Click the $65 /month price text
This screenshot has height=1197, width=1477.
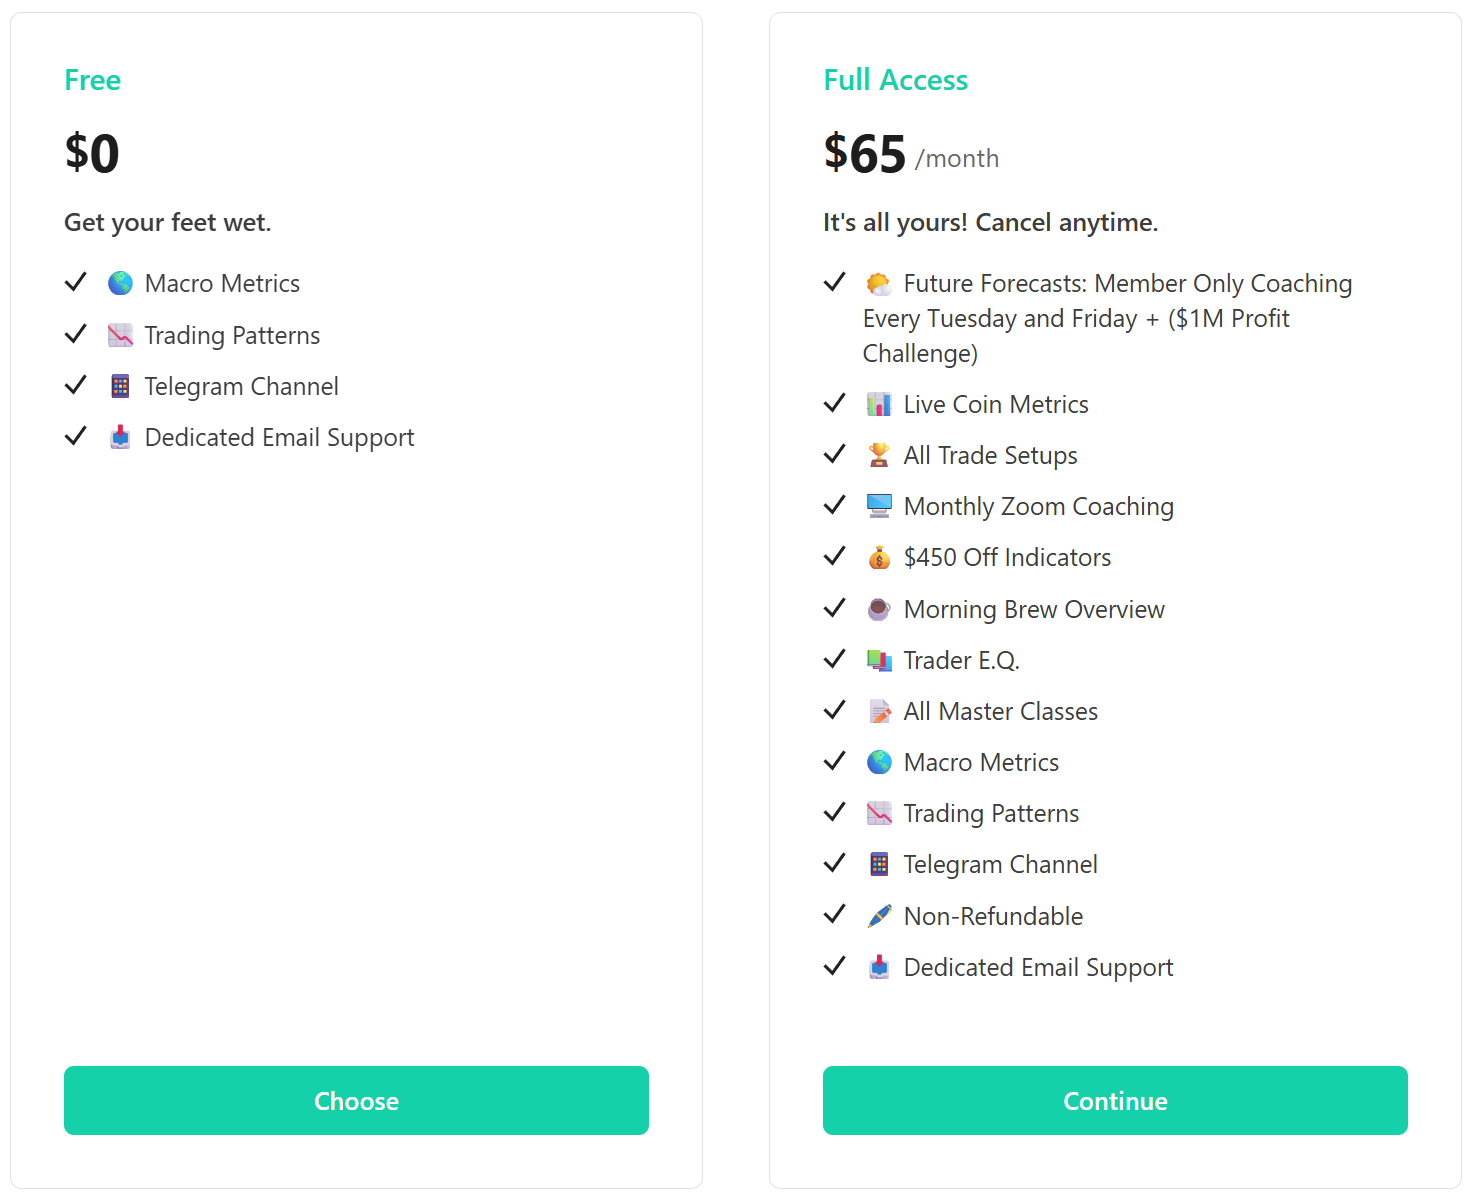point(911,154)
